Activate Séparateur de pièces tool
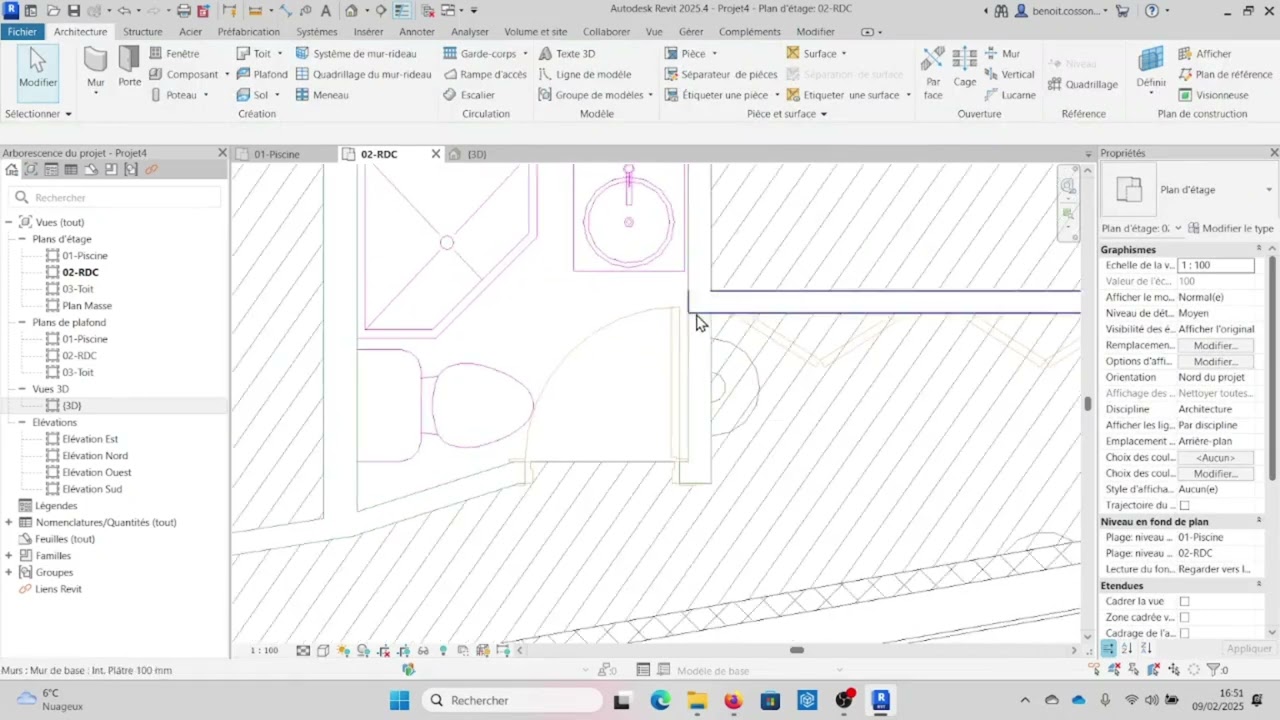1280x720 pixels. pos(721,74)
